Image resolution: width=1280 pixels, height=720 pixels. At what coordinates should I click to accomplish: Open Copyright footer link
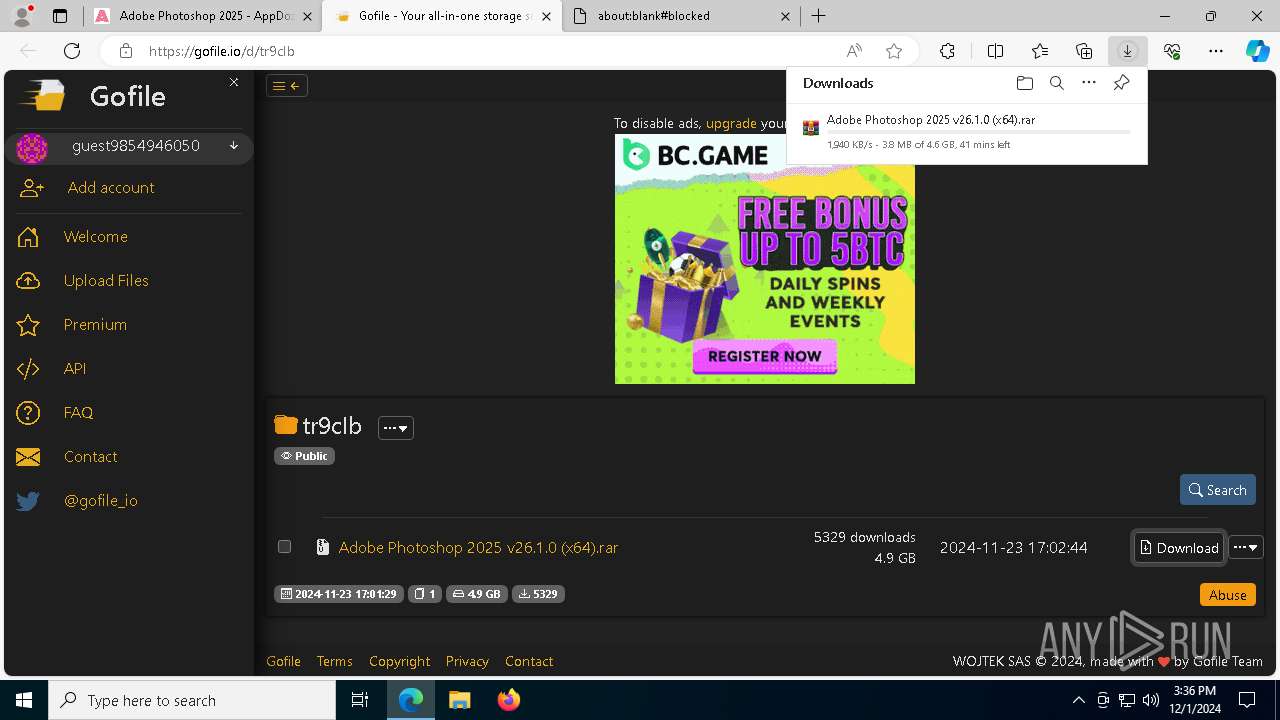(x=399, y=661)
